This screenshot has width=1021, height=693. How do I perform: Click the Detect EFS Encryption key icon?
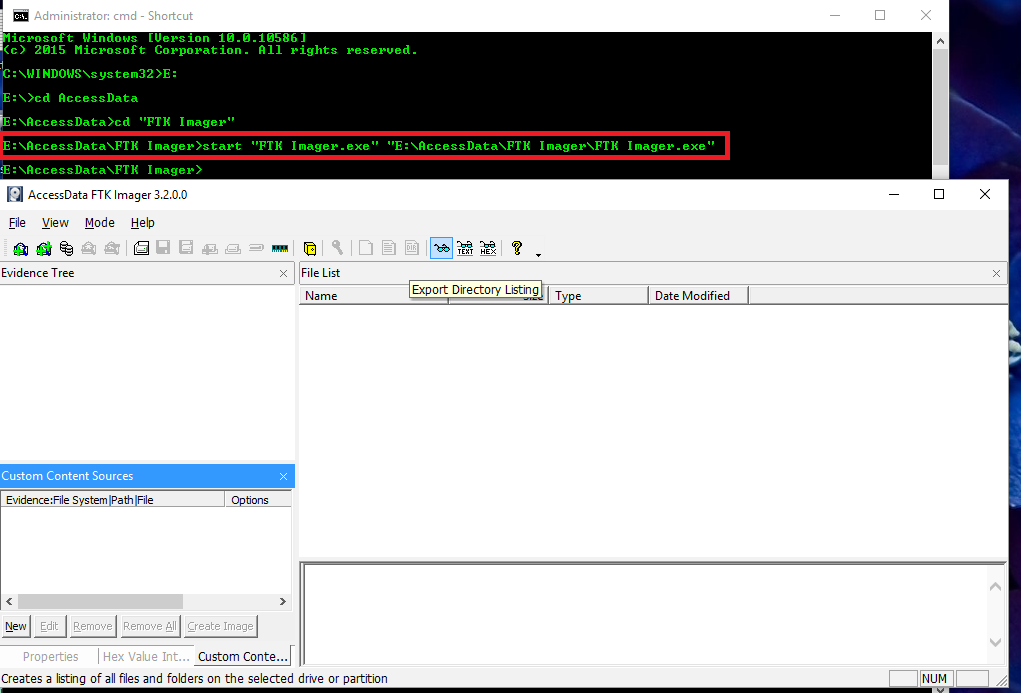[x=337, y=248]
